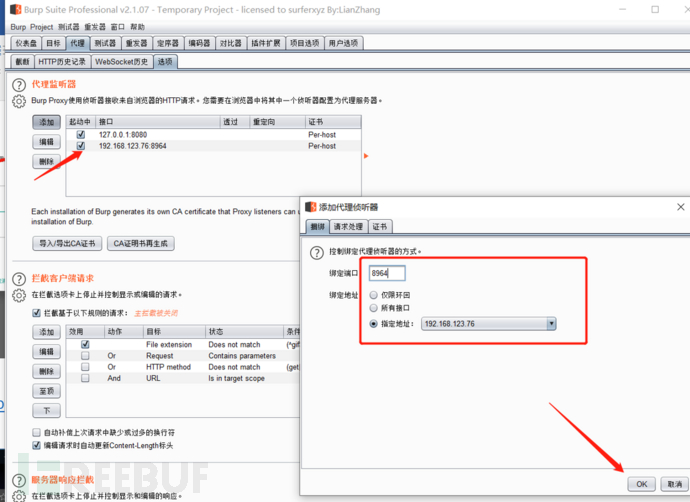The image size is (690, 502).
Task: Switch to the 对比器 tab
Action: click(231, 43)
